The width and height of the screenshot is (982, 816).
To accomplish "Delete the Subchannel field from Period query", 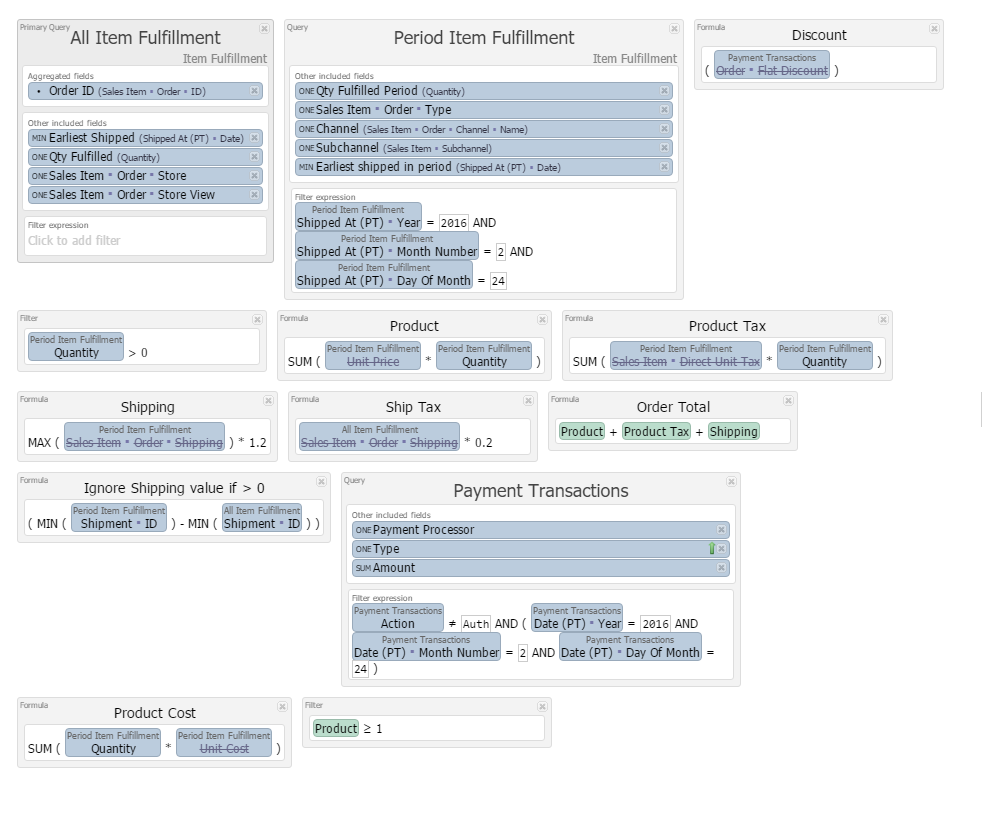I will coord(664,148).
